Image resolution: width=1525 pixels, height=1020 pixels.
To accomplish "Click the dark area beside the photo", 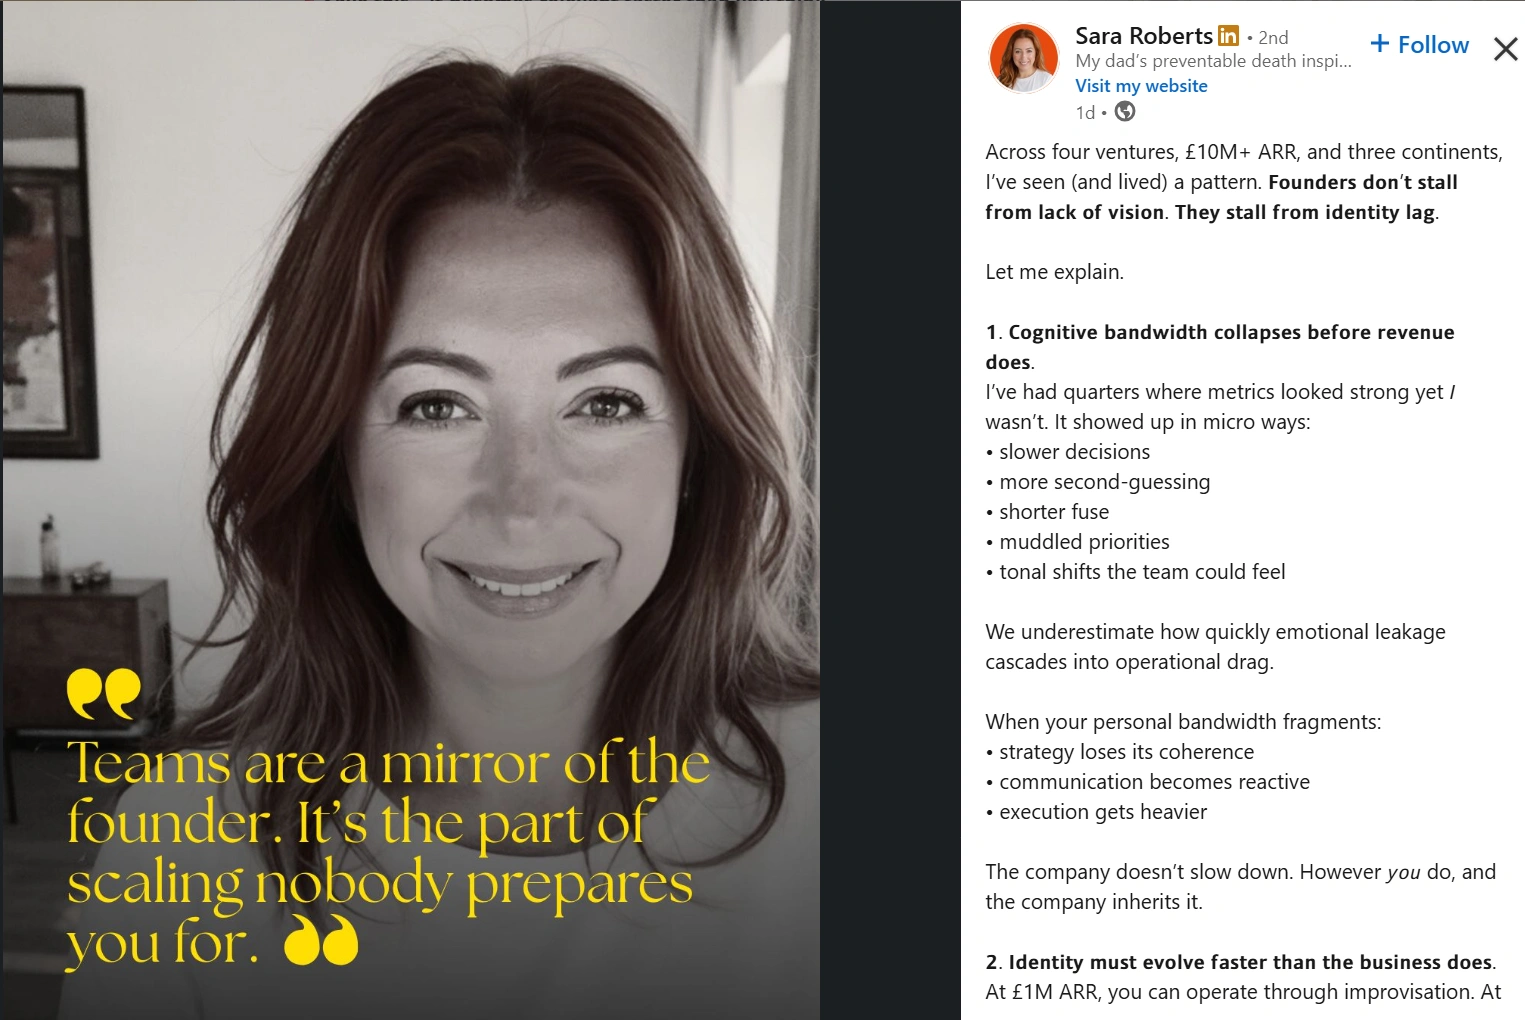I will click(890, 510).
